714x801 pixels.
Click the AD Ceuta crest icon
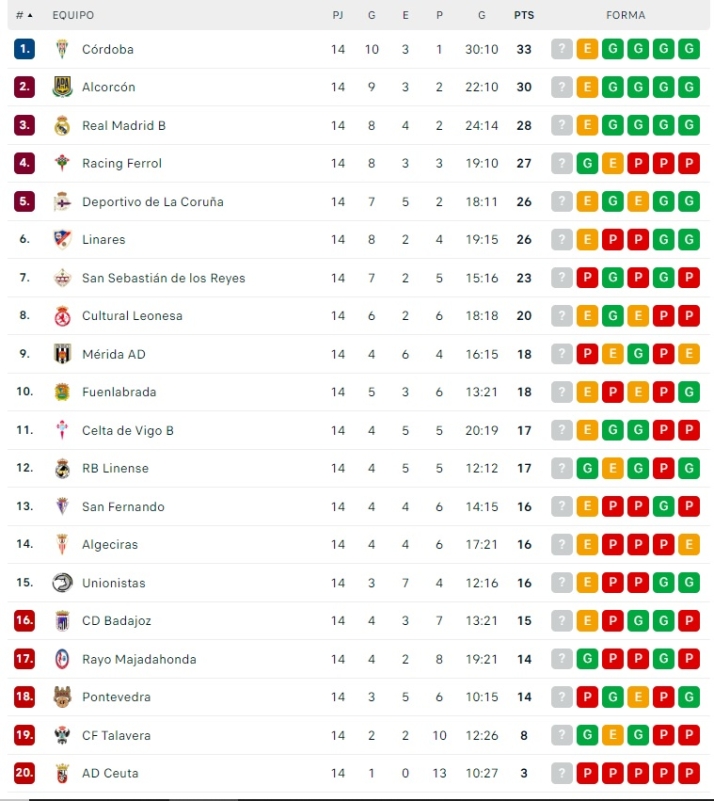(x=62, y=773)
